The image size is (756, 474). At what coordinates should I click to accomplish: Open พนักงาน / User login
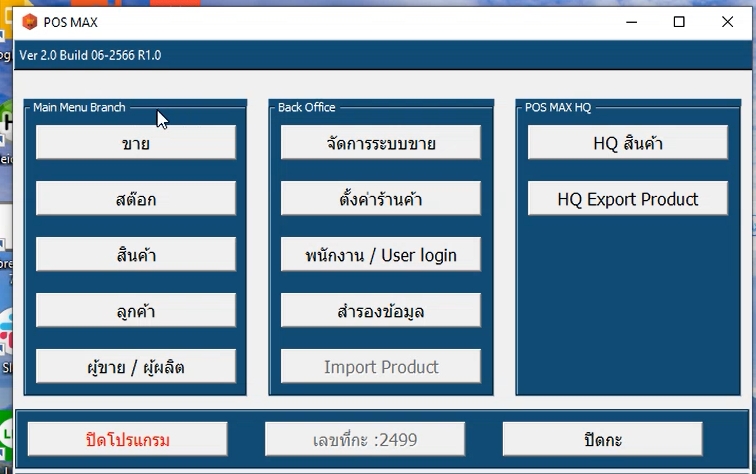pos(381,254)
